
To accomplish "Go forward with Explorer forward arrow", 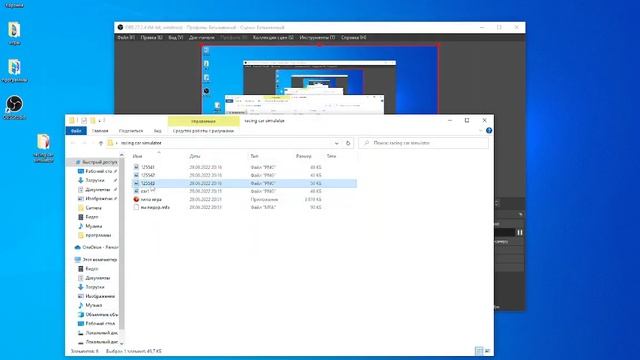I will click(84, 143).
